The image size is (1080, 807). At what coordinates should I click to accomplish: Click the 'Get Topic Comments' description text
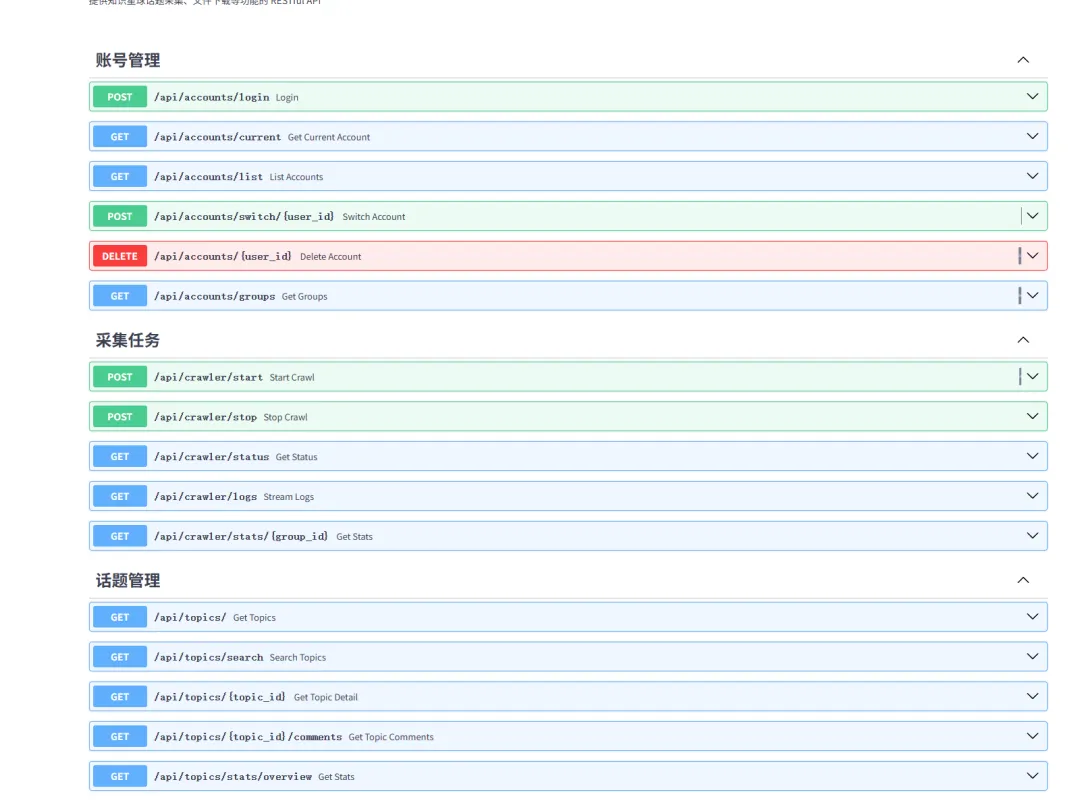click(x=391, y=737)
